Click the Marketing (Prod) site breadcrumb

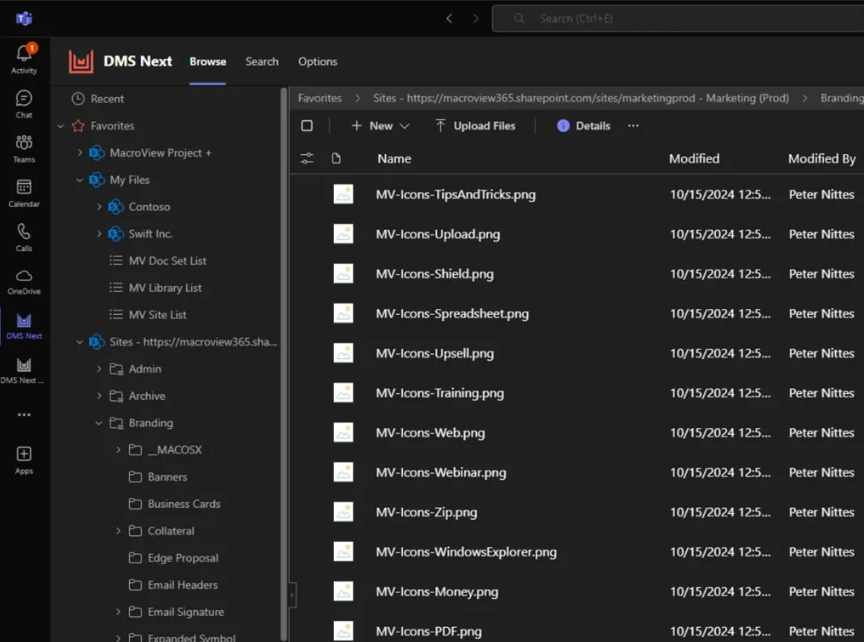[581, 98]
